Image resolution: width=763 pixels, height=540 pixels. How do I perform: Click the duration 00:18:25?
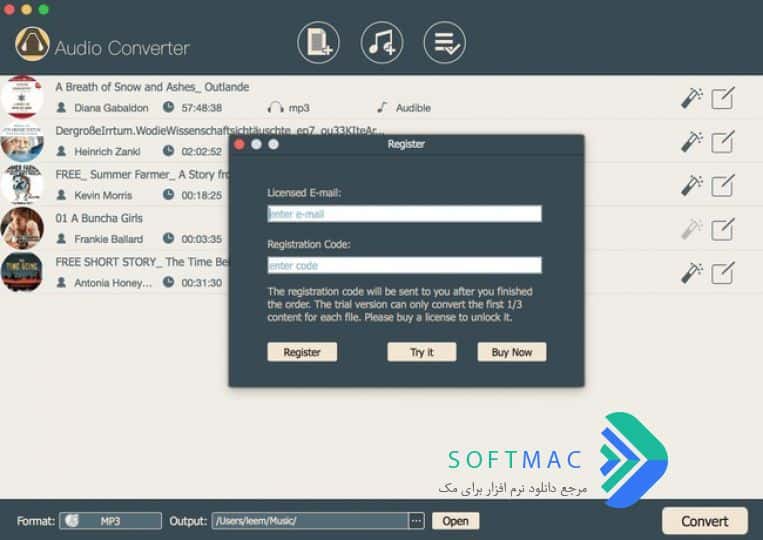(201, 196)
